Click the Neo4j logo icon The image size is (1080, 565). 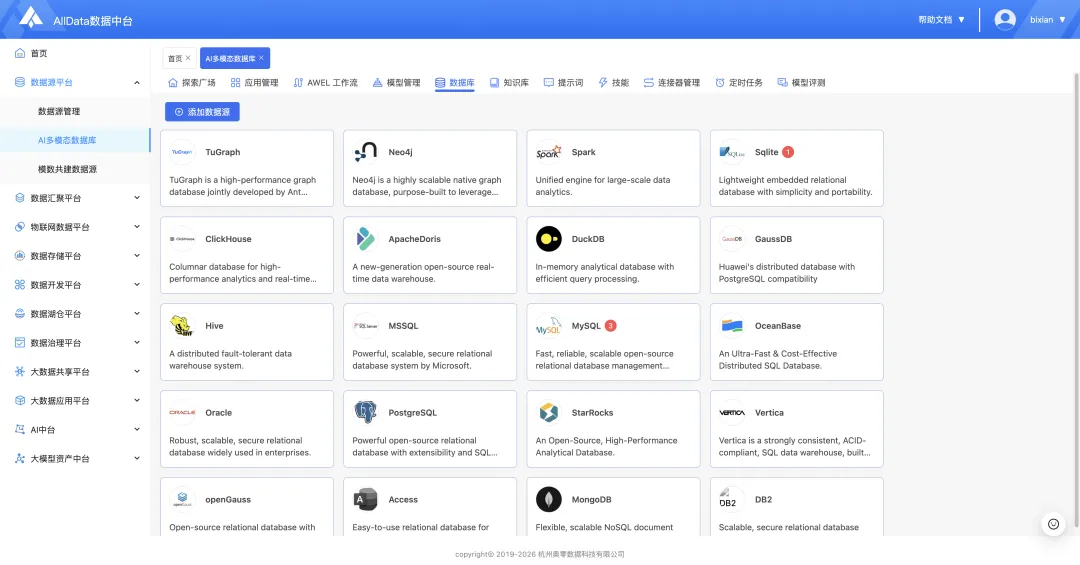click(365, 152)
